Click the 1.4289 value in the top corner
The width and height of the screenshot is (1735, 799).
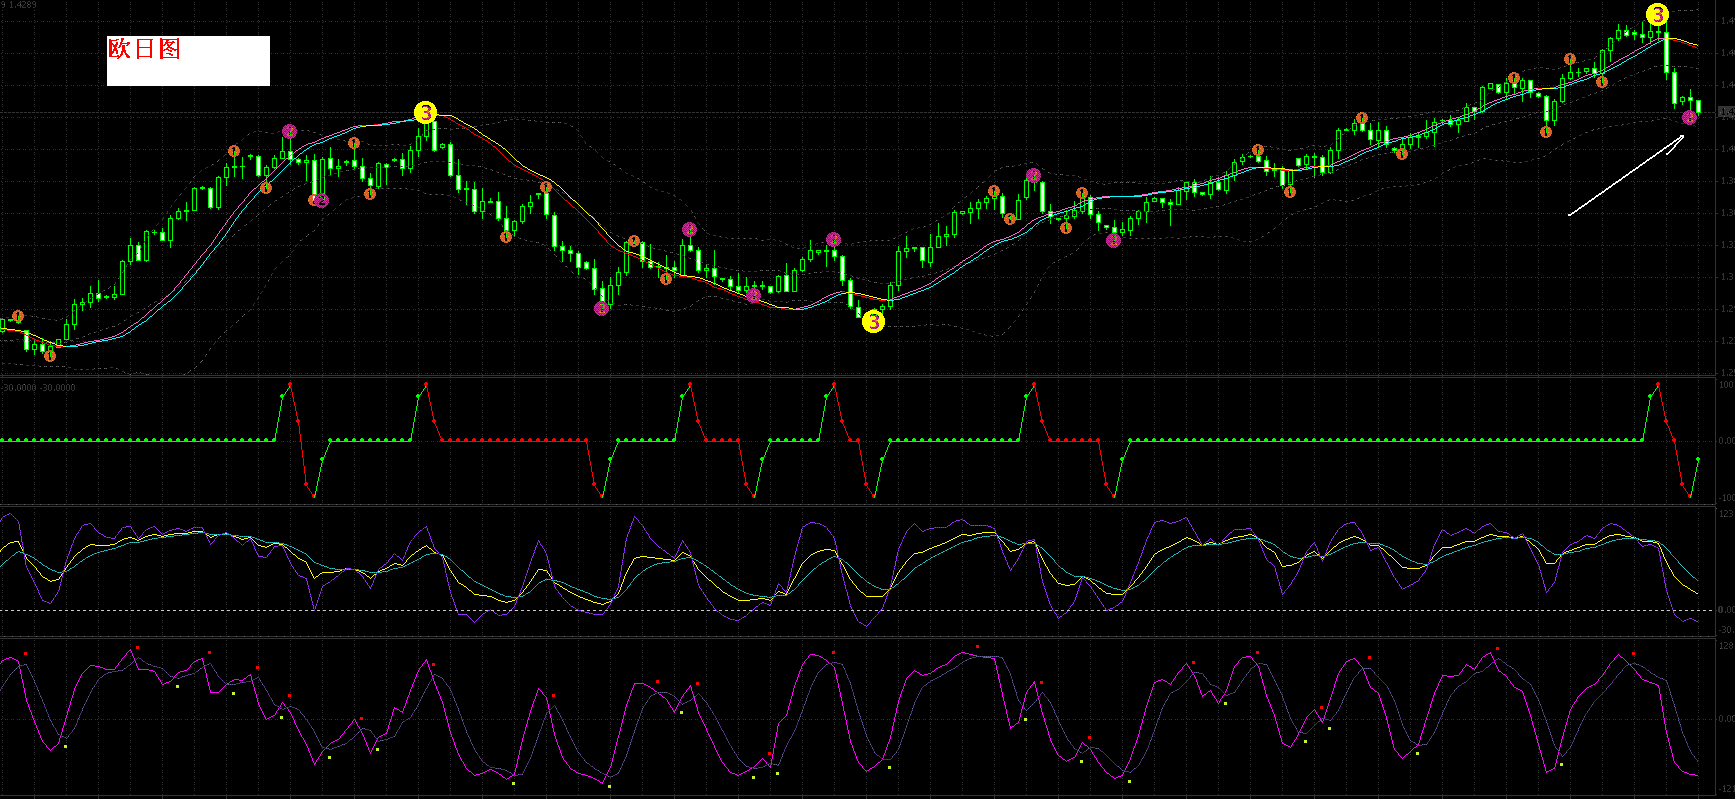pyautogui.click(x=22, y=5)
